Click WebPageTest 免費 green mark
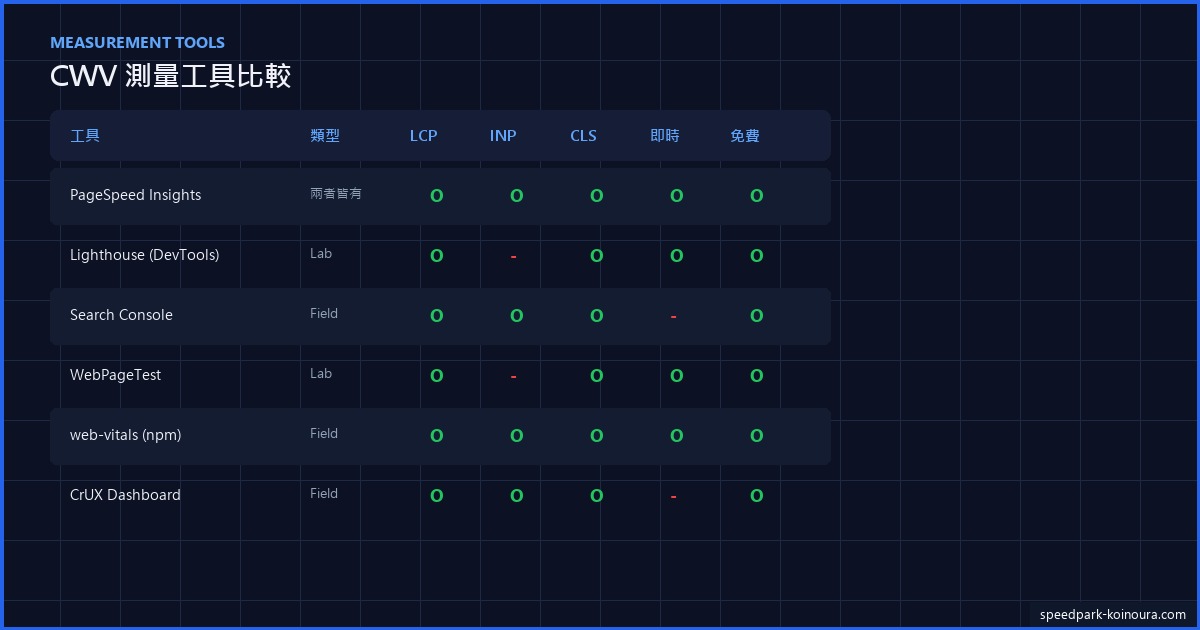This screenshot has width=1200, height=630. coord(756,376)
